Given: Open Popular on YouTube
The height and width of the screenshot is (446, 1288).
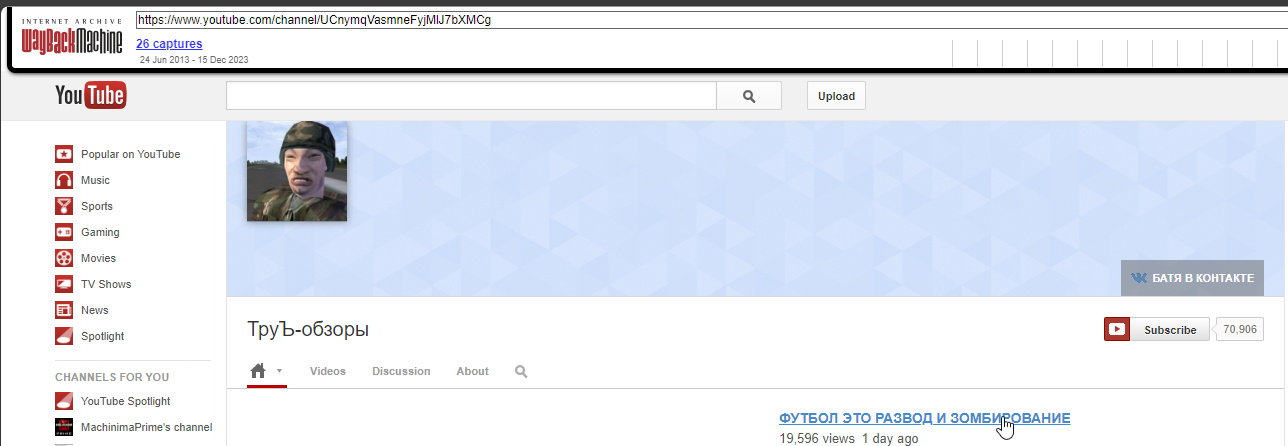Looking at the screenshot, I should [131, 154].
